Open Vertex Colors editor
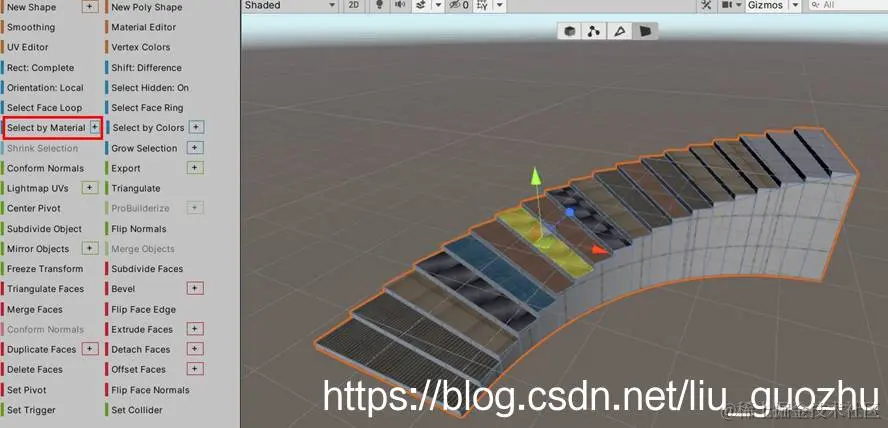The height and width of the screenshot is (428, 888). point(140,48)
